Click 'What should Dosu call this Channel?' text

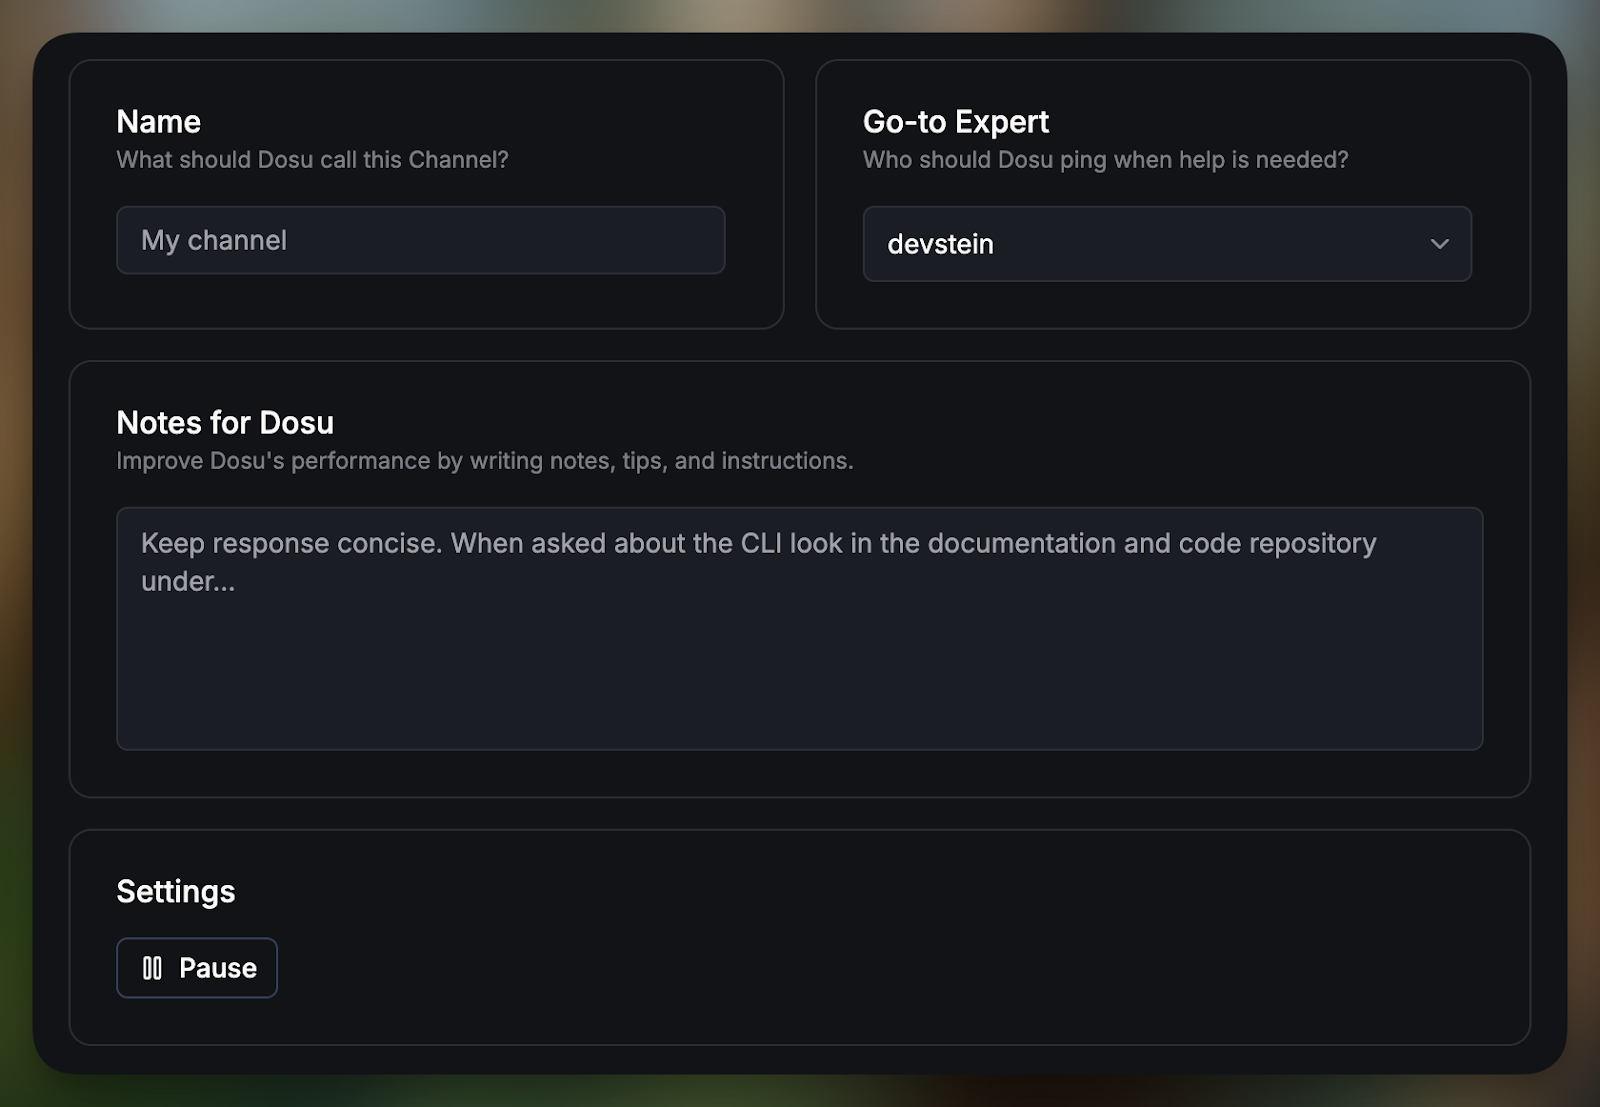pyautogui.click(x=313, y=160)
